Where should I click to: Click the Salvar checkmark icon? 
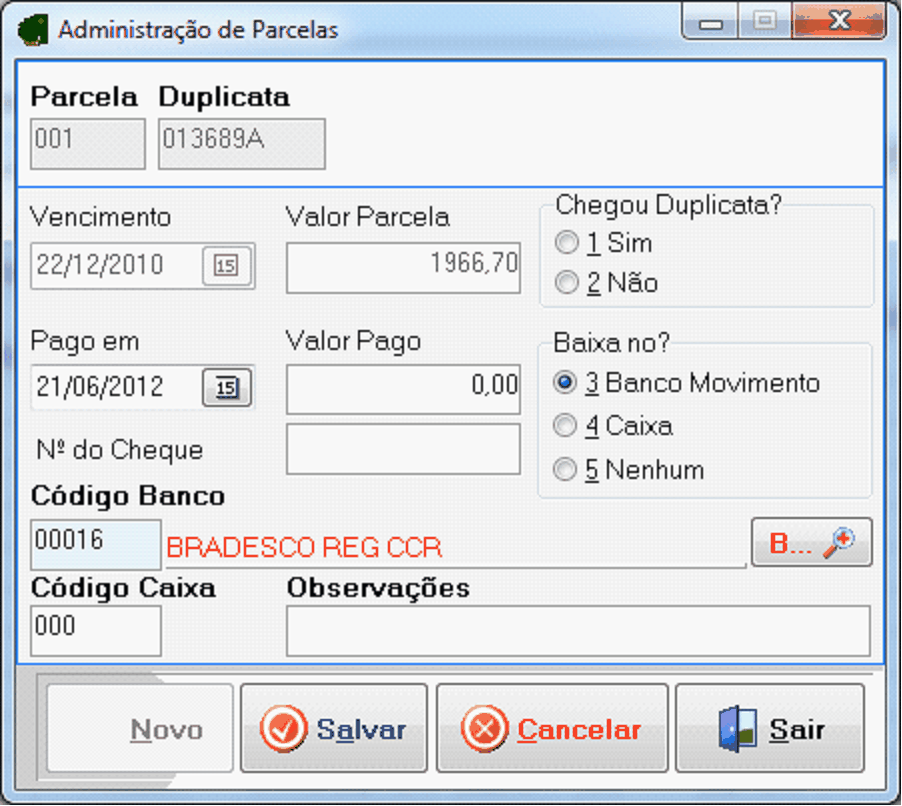(283, 730)
